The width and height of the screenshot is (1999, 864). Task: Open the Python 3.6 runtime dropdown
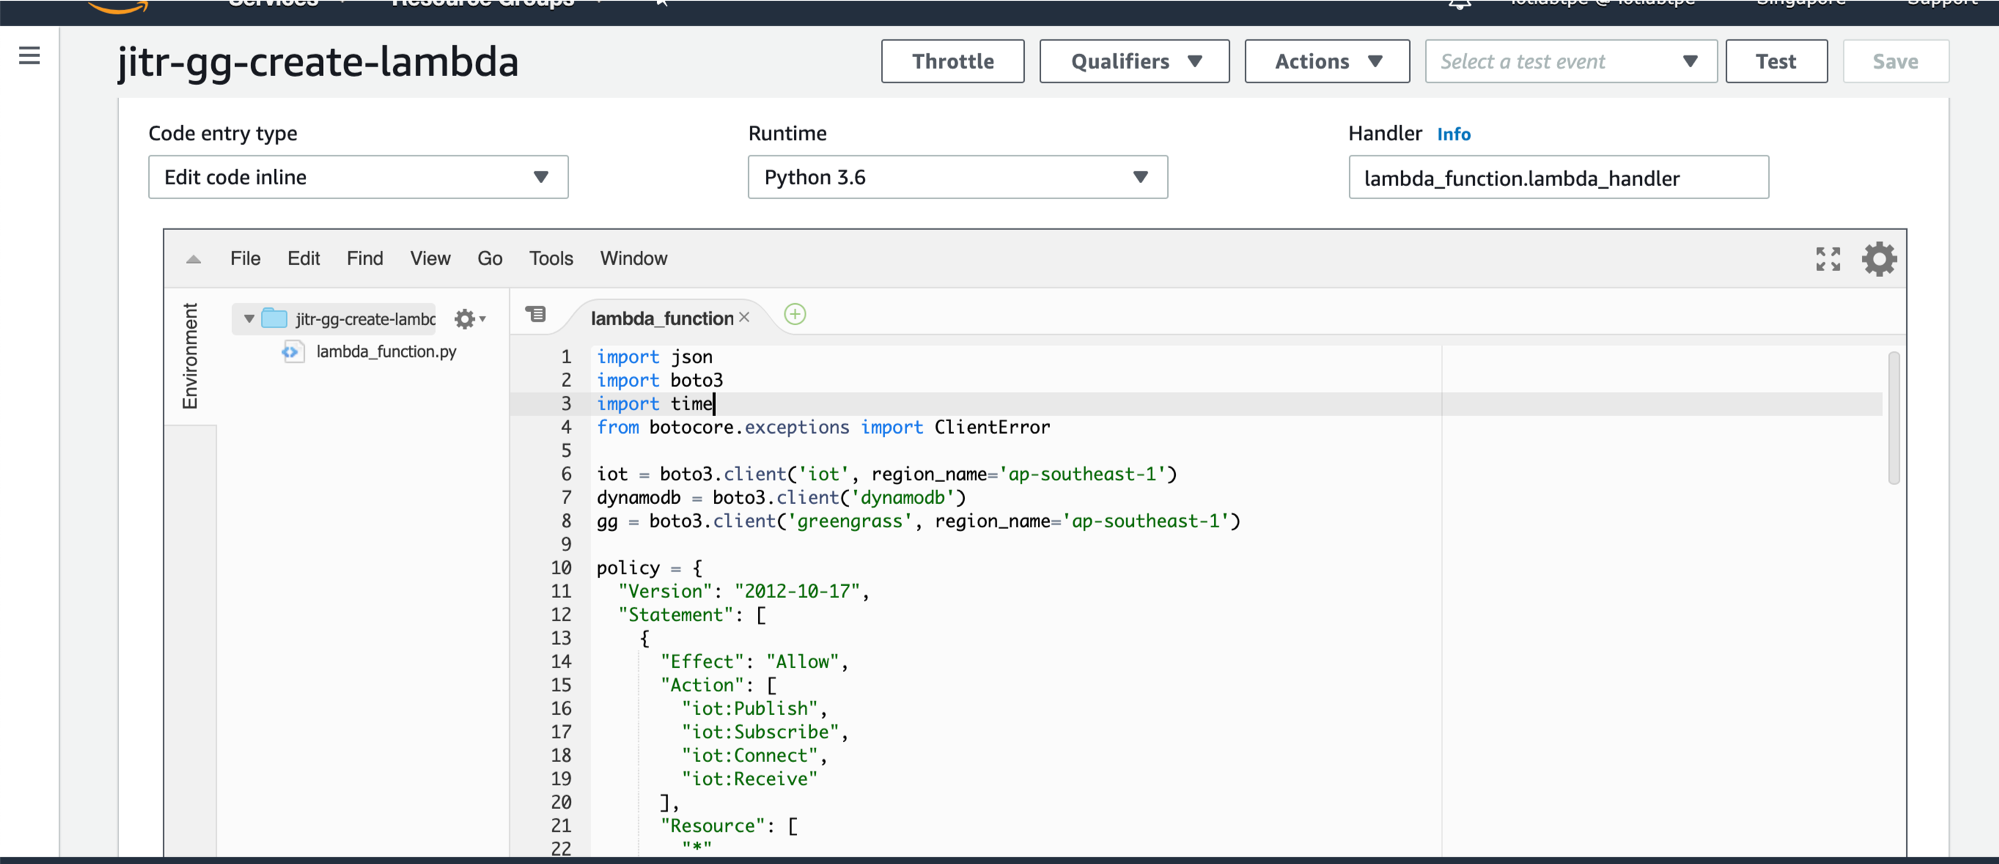(x=957, y=177)
